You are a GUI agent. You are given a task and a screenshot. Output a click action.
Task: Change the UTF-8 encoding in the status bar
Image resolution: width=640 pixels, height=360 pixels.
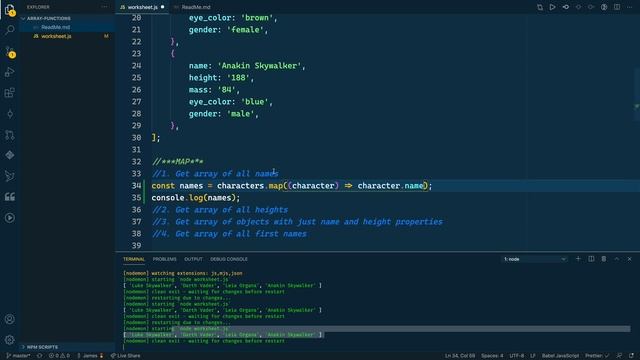pyautogui.click(x=516, y=356)
